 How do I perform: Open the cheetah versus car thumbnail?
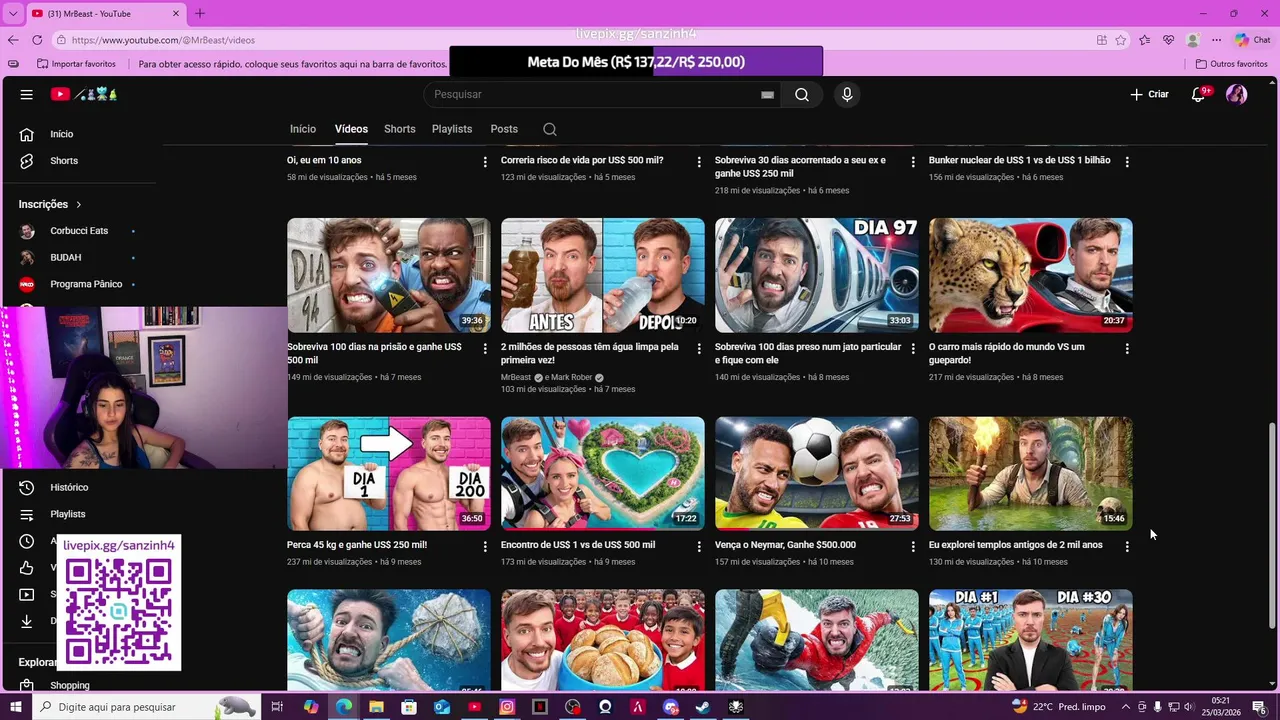(1031, 275)
